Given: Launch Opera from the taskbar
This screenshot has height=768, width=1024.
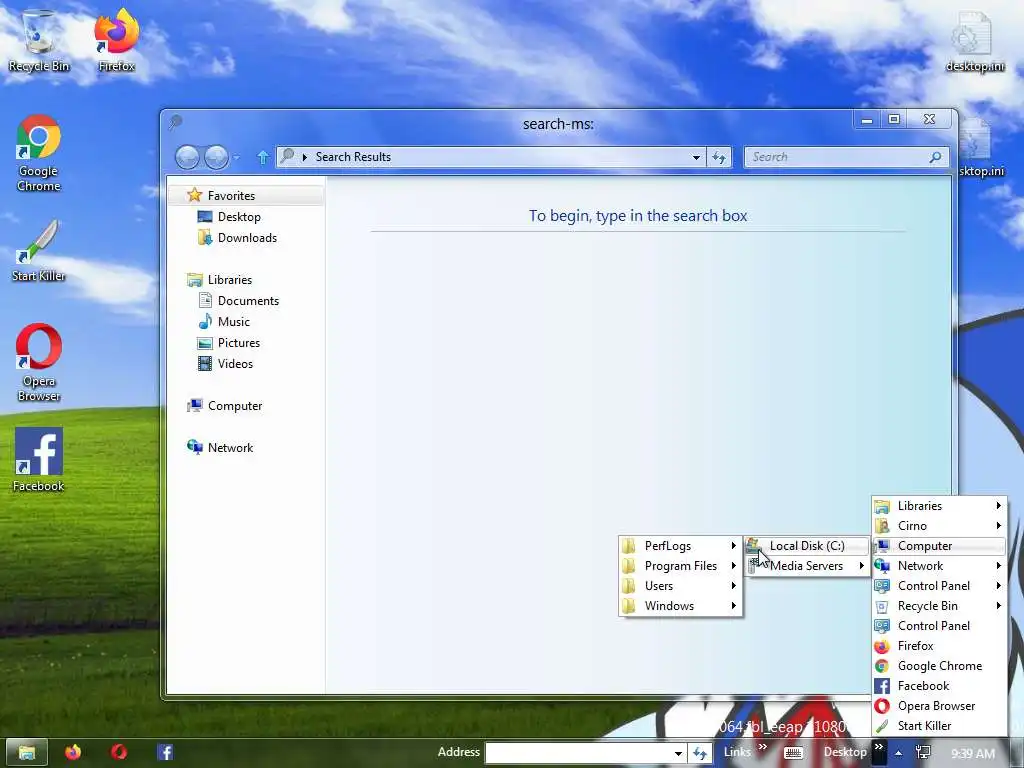Looking at the screenshot, I should pyautogui.click(x=119, y=752).
